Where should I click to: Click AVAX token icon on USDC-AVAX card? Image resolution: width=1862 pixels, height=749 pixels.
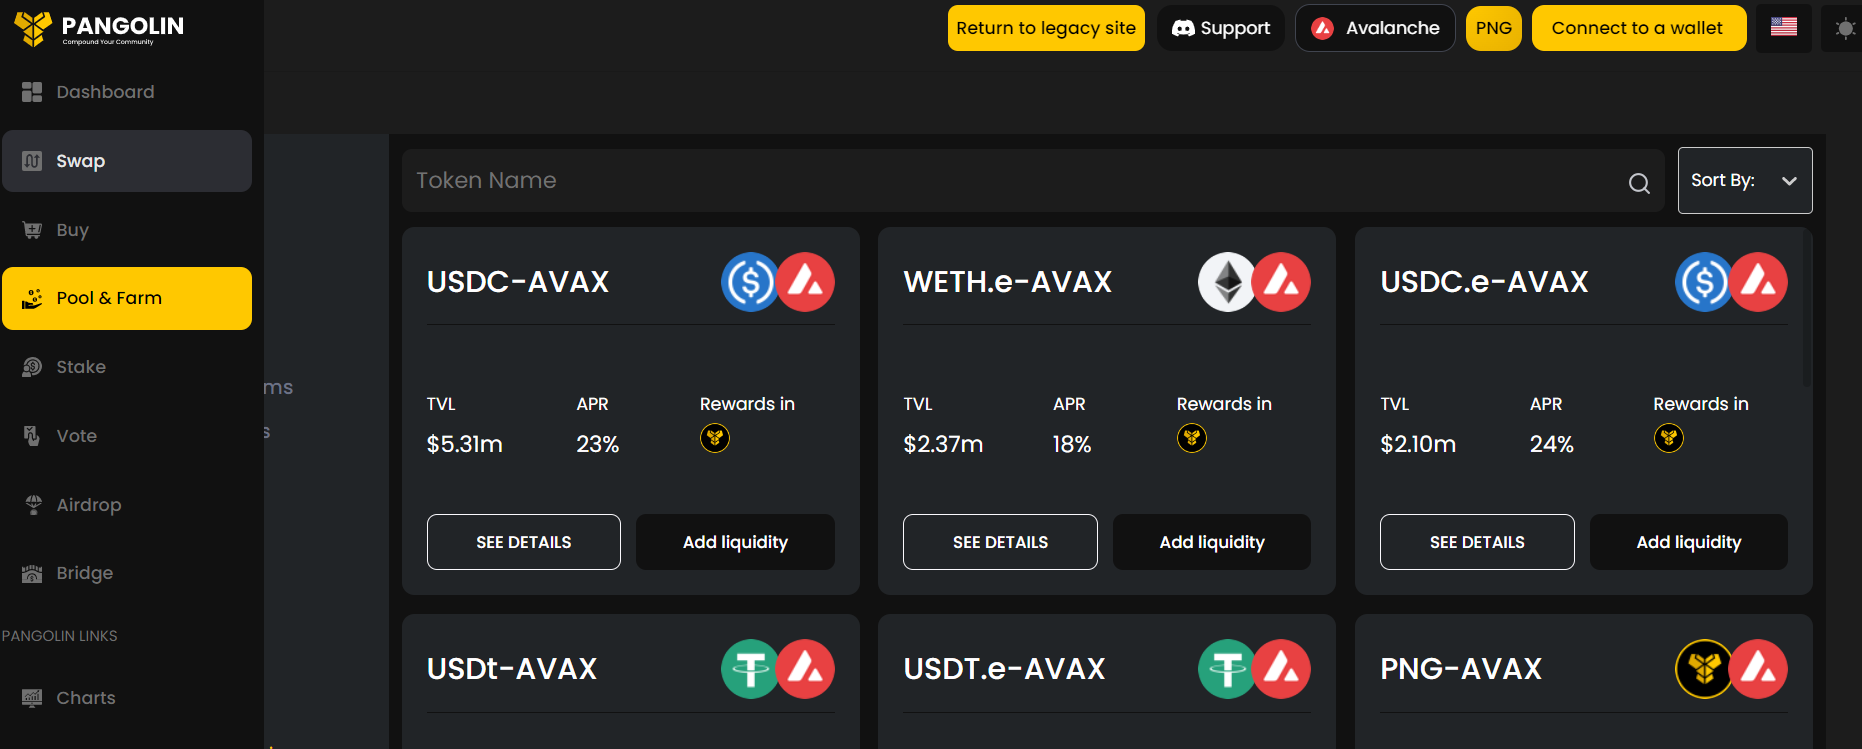[806, 282]
